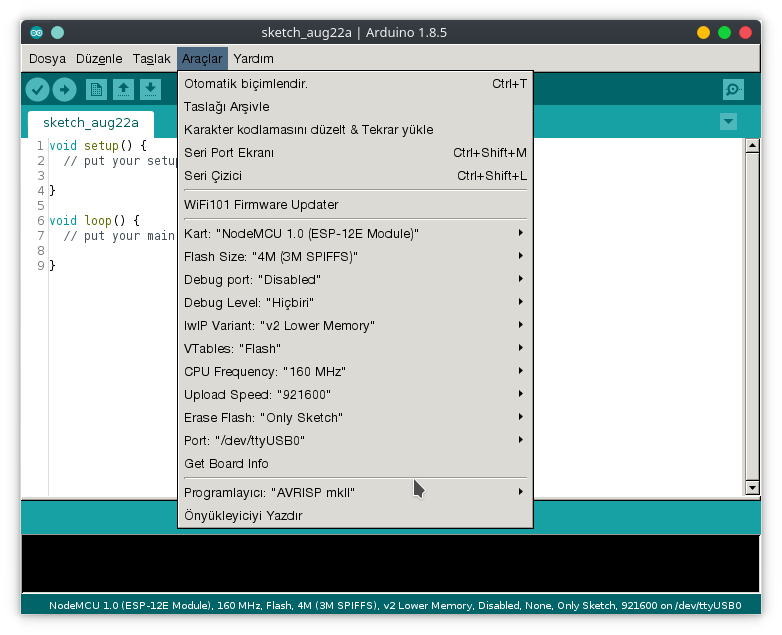This screenshot has height=635, width=782.
Task: Click the New sketch file icon
Action: [x=96, y=90]
